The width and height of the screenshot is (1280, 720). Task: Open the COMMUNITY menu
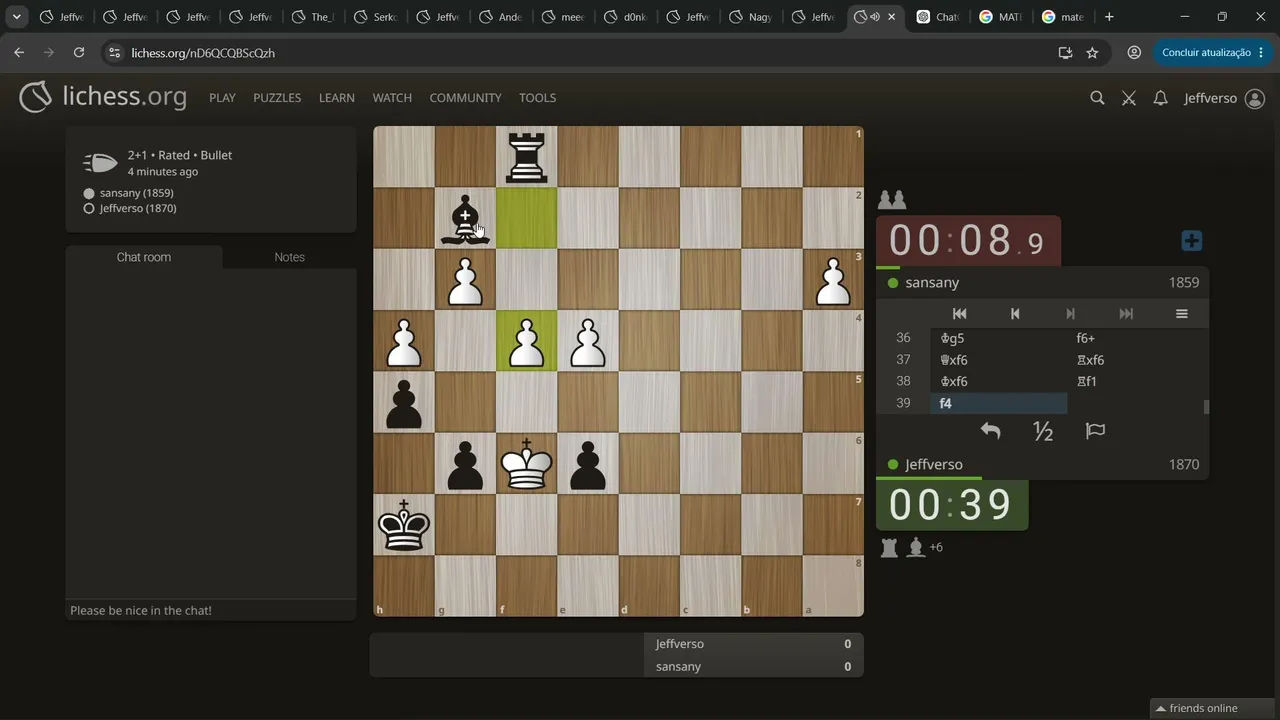(x=465, y=98)
